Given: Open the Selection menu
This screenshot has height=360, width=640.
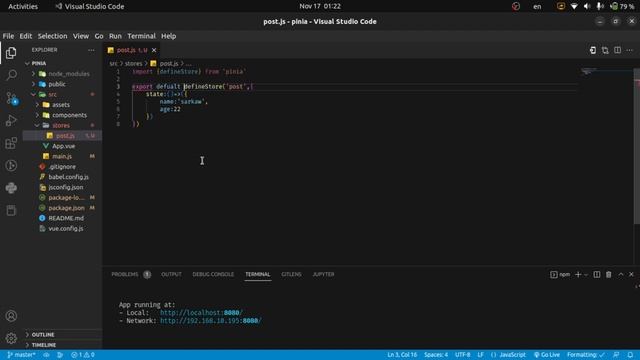Looking at the screenshot, I should coord(52,36).
